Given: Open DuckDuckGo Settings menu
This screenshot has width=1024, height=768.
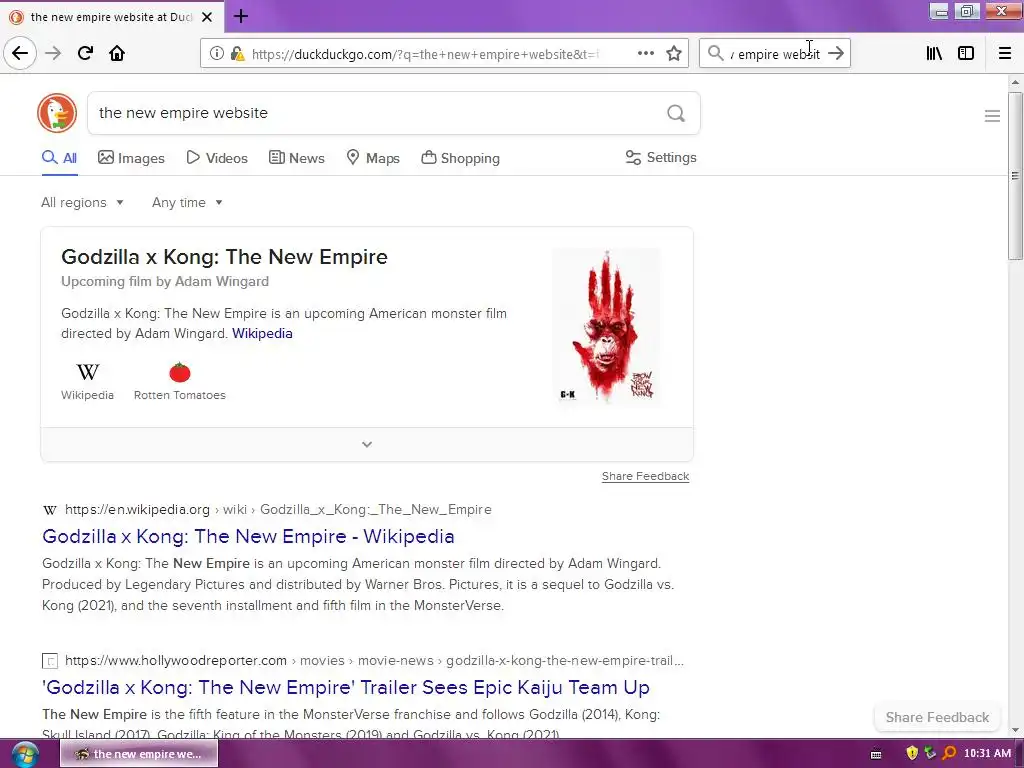Looking at the screenshot, I should click(x=661, y=157).
